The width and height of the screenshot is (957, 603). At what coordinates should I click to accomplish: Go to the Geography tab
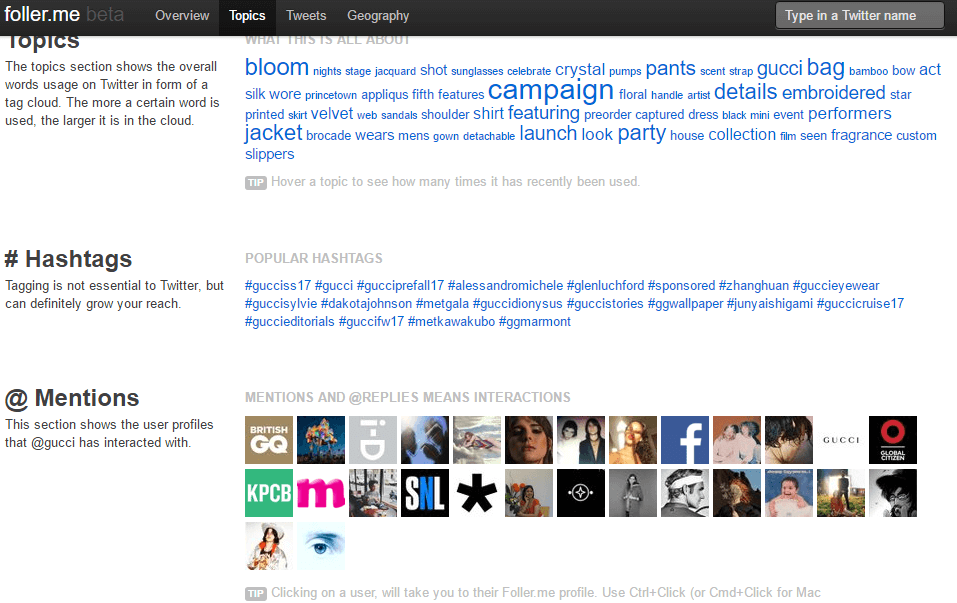378,16
